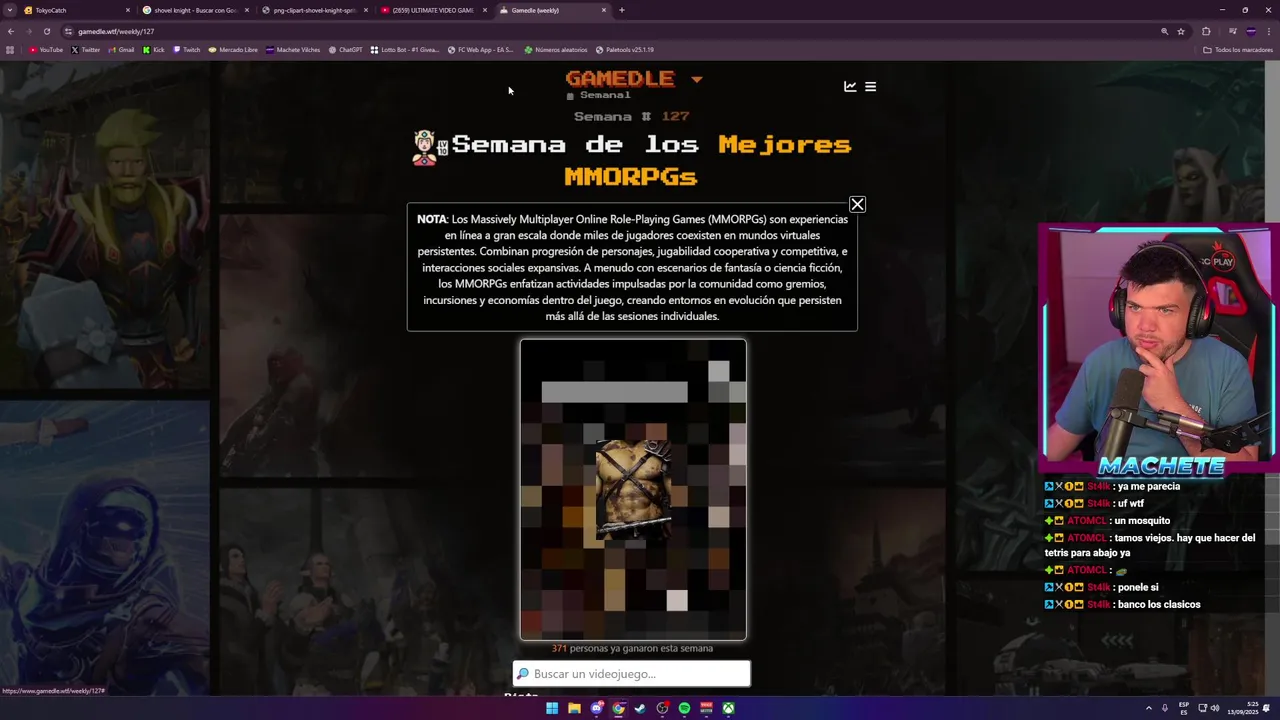Click the Chrome taskbar icon
Image resolution: width=1280 pixels, height=720 pixels.
coord(618,708)
